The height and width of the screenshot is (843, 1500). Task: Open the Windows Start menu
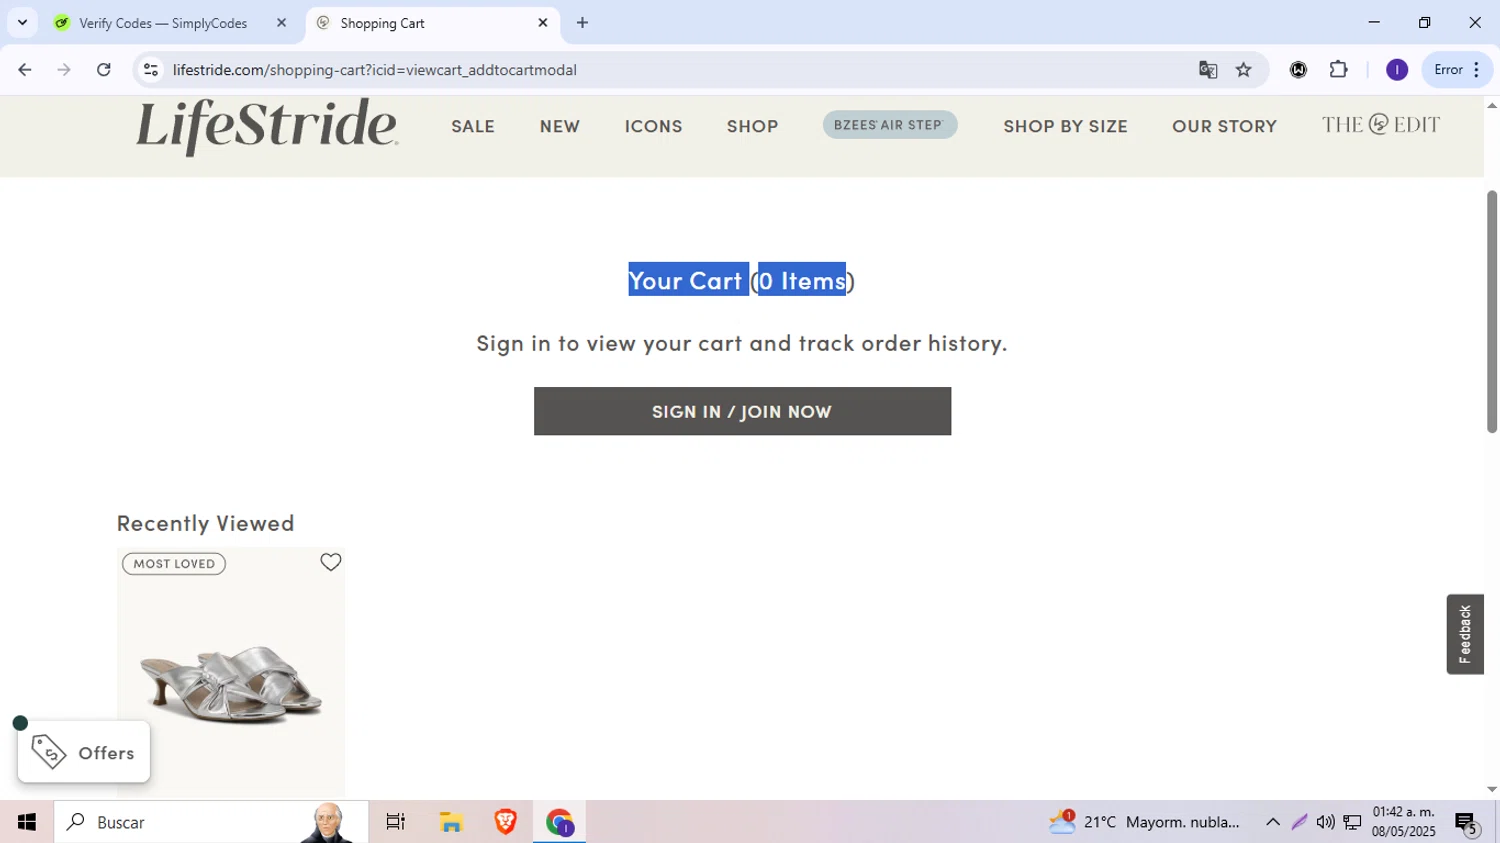coord(27,822)
